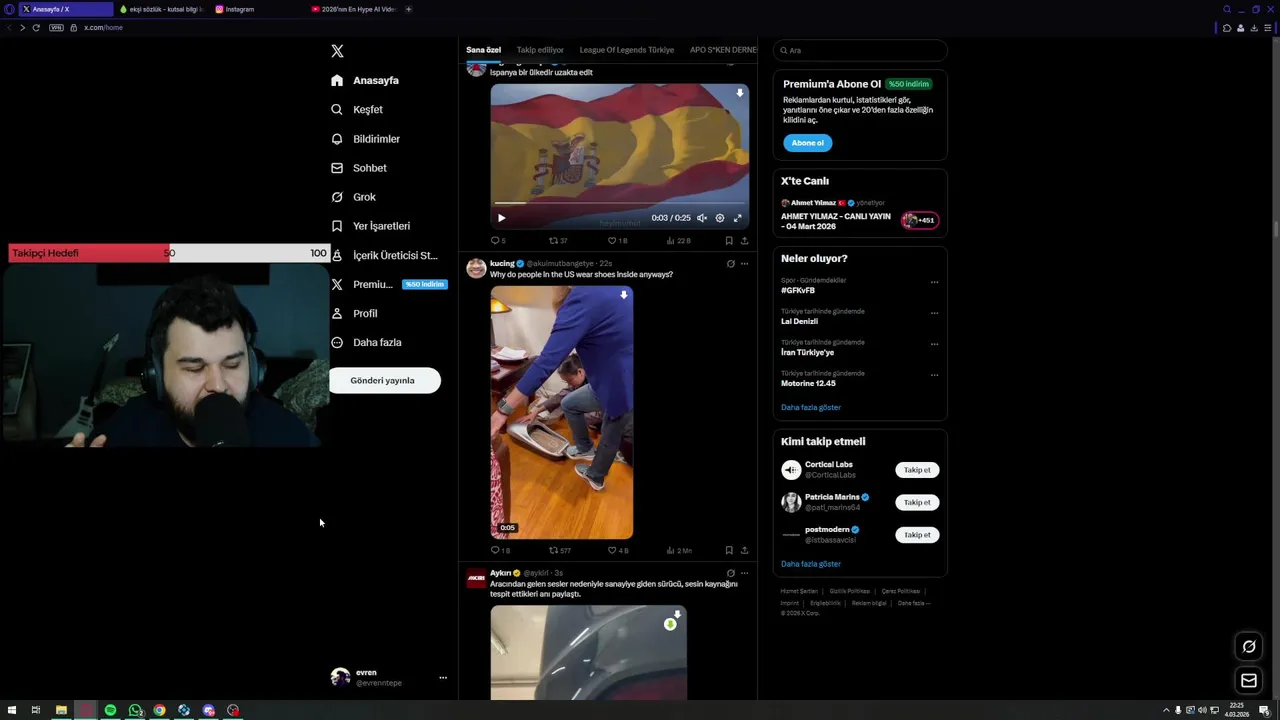Click the Ara search field
The width and height of the screenshot is (1280, 720).
pyautogui.click(x=860, y=50)
